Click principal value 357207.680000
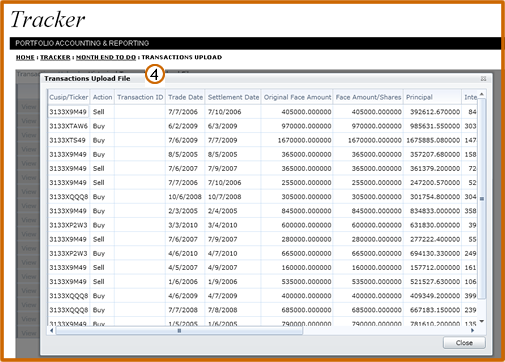Image resolution: width=505 pixels, height=362 pixels. (435, 154)
